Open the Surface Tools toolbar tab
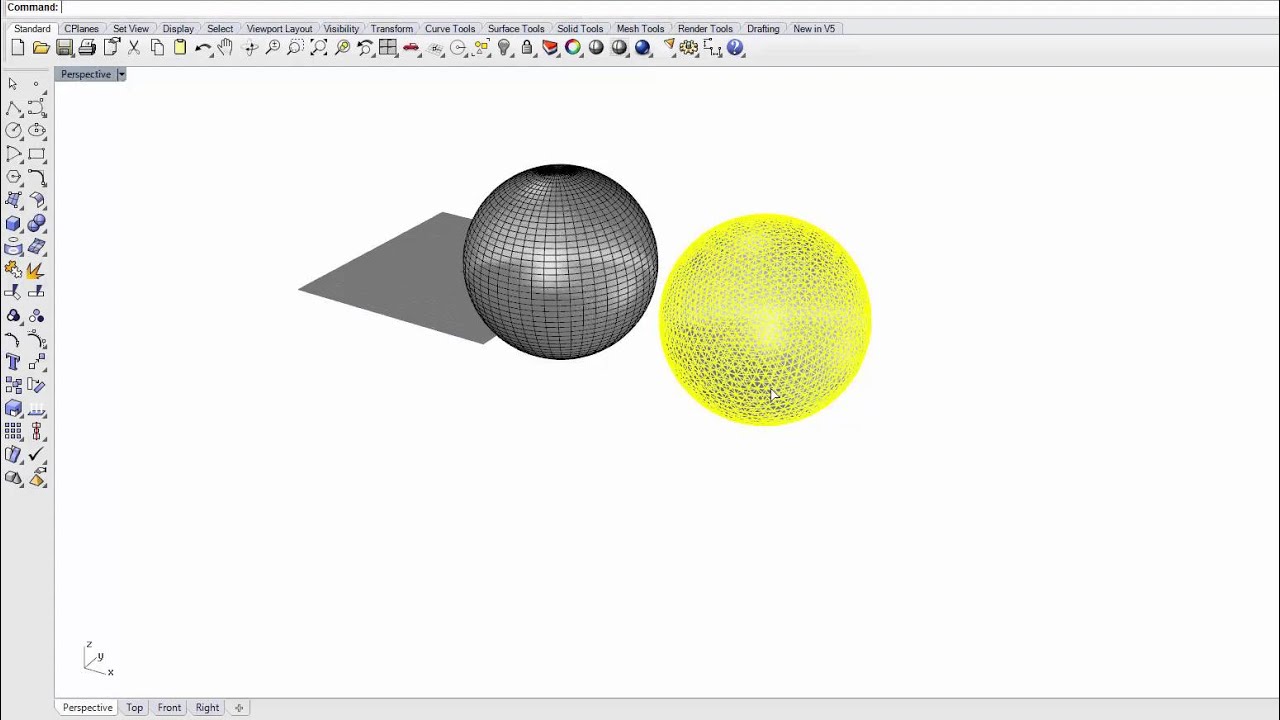The height and width of the screenshot is (720, 1280). pos(516,29)
